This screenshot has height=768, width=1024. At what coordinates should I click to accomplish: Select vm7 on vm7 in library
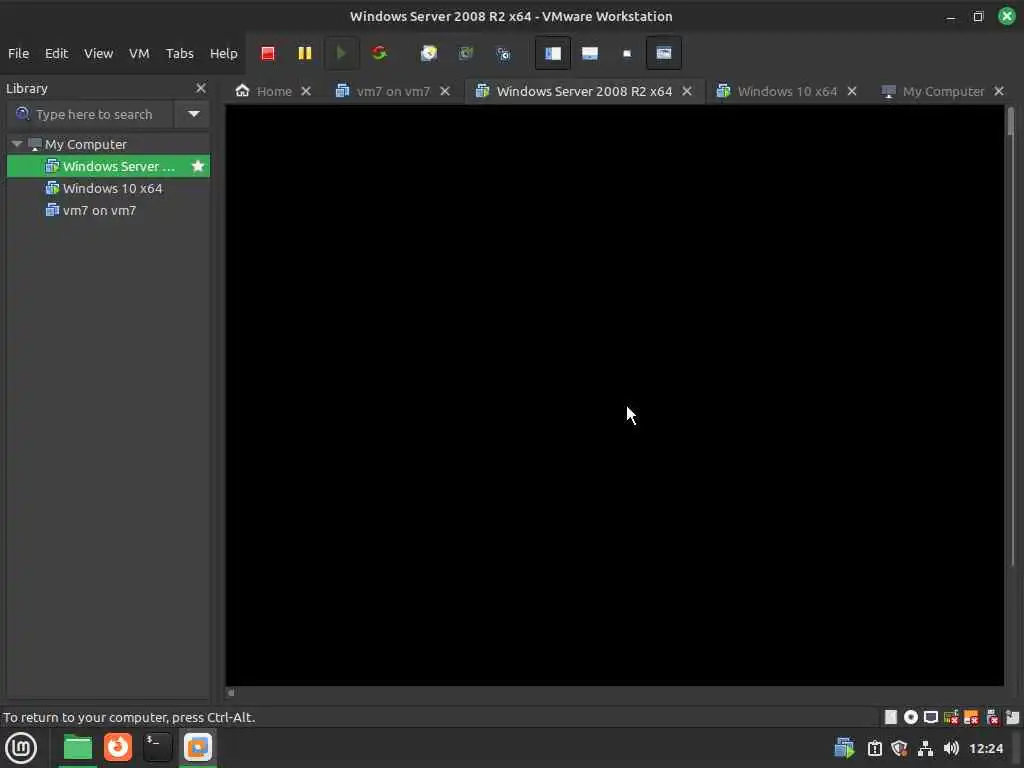click(x=108, y=210)
